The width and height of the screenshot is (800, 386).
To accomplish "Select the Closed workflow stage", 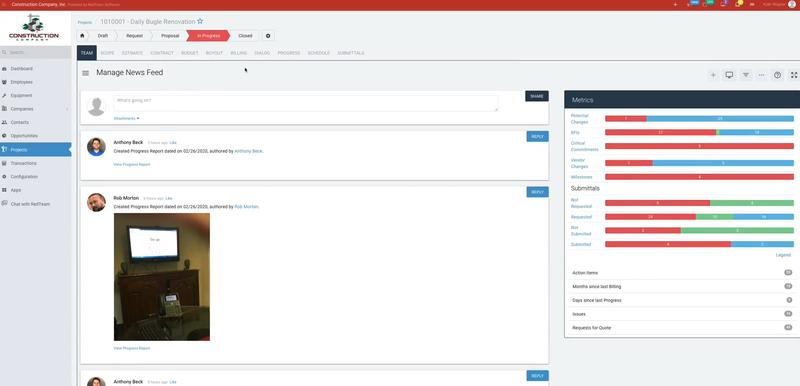I will (245, 36).
